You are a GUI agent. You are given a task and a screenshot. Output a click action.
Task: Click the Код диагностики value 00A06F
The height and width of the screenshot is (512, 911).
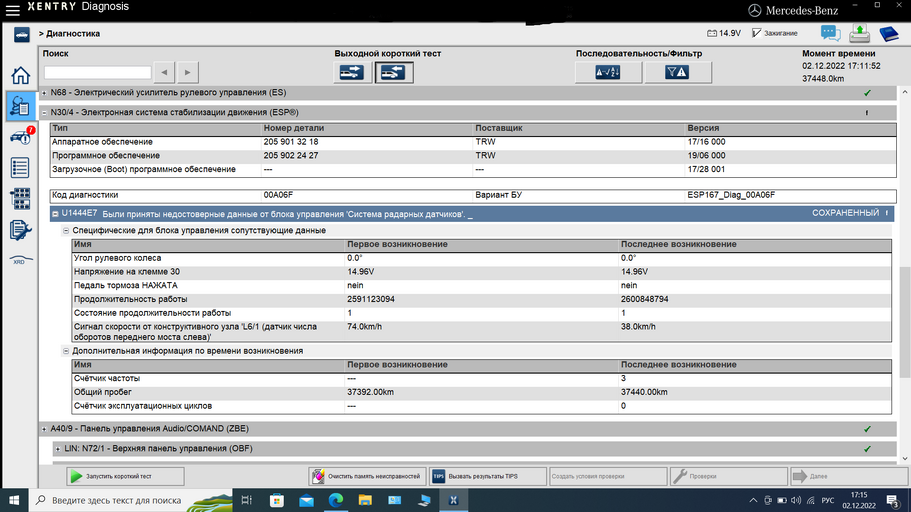click(278, 195)
